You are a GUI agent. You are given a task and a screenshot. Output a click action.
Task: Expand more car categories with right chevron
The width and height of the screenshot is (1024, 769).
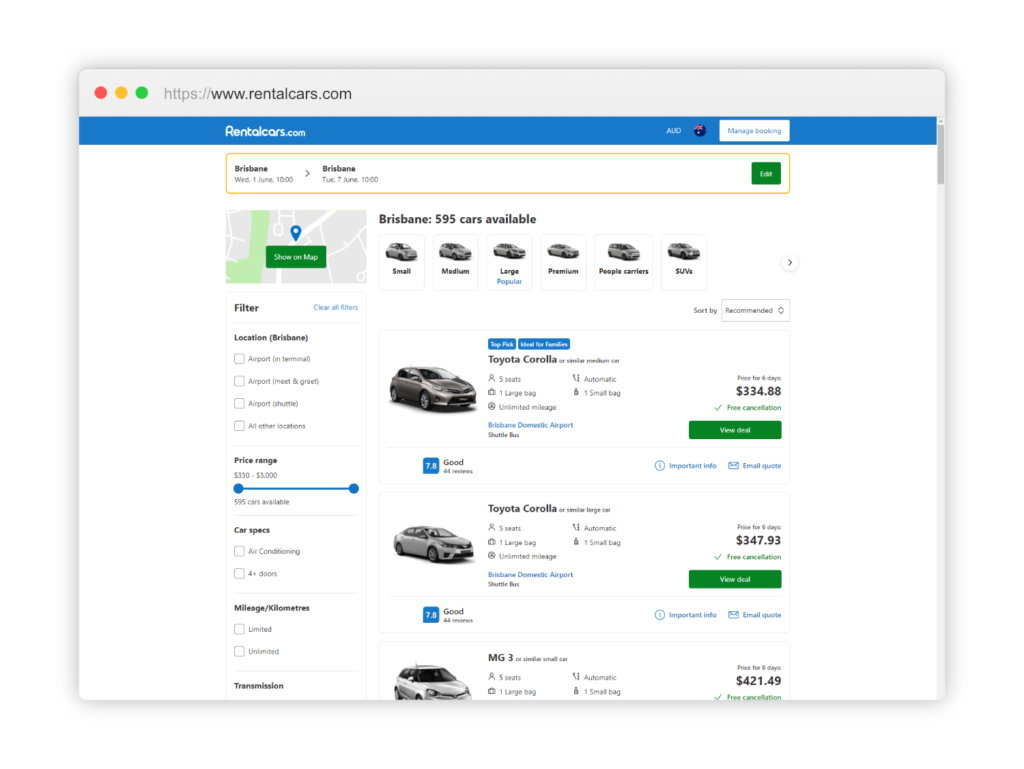point(790,261)
